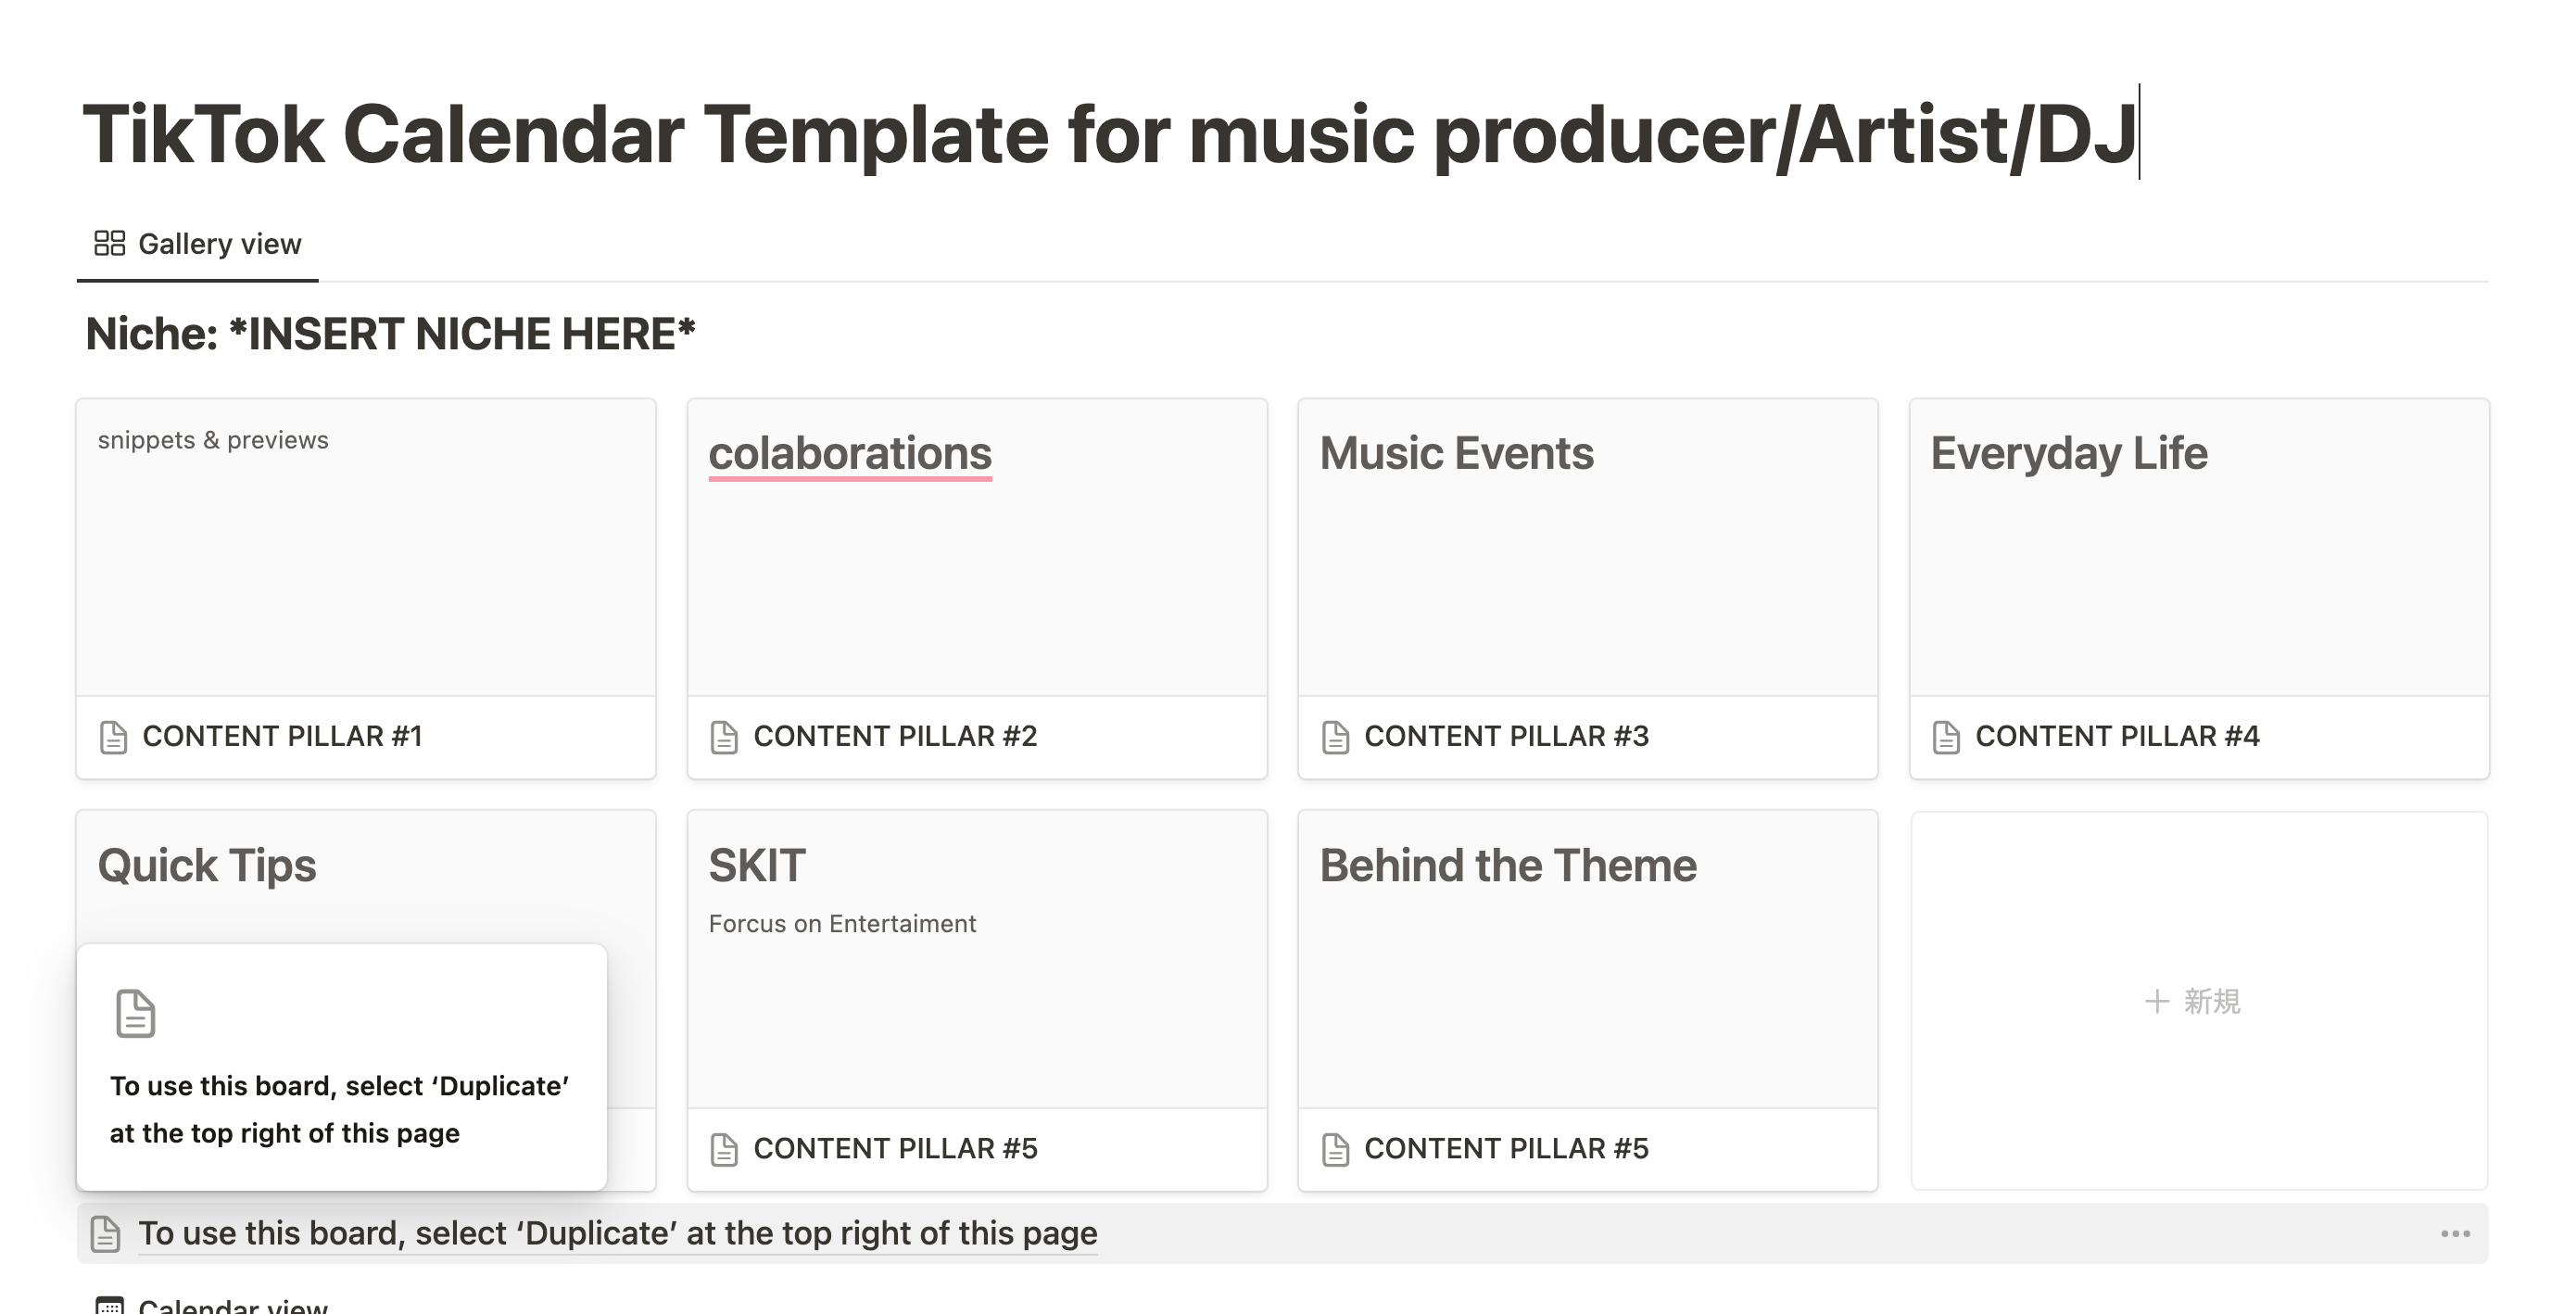This screenshot has height=1314, width=2576.
Task: Open the colaborations card
Action: (976, 560)
